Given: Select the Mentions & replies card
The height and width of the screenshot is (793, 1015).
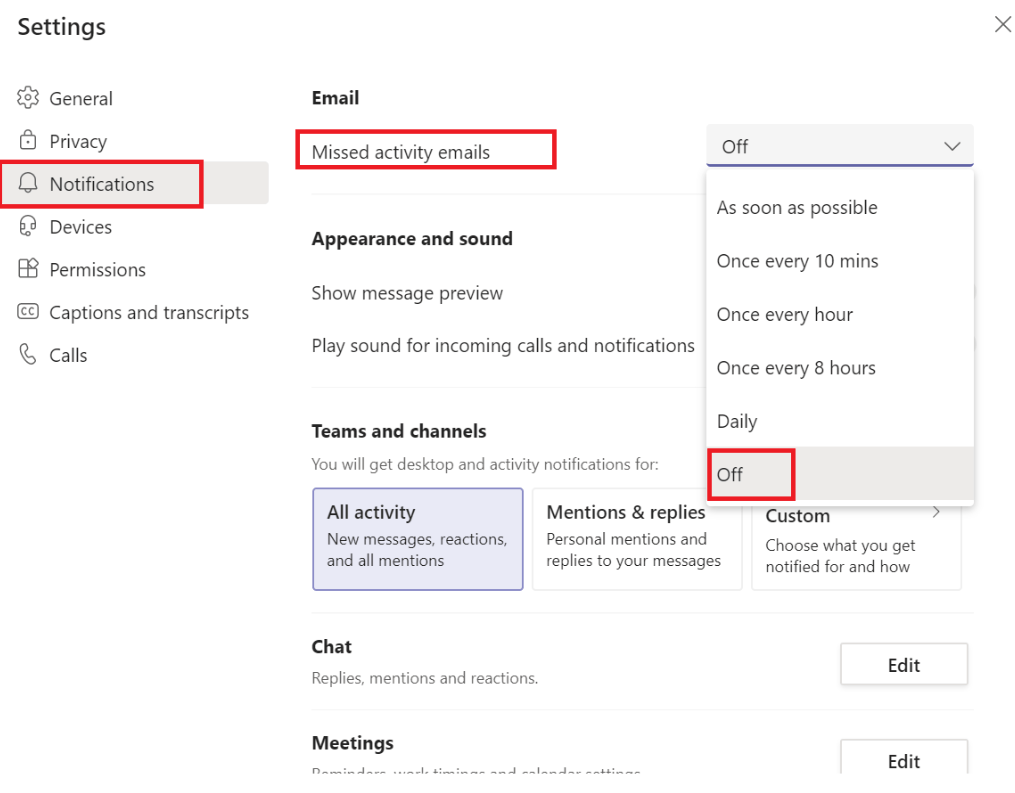Looking at the screenshot, I should (x=636, y=538).
